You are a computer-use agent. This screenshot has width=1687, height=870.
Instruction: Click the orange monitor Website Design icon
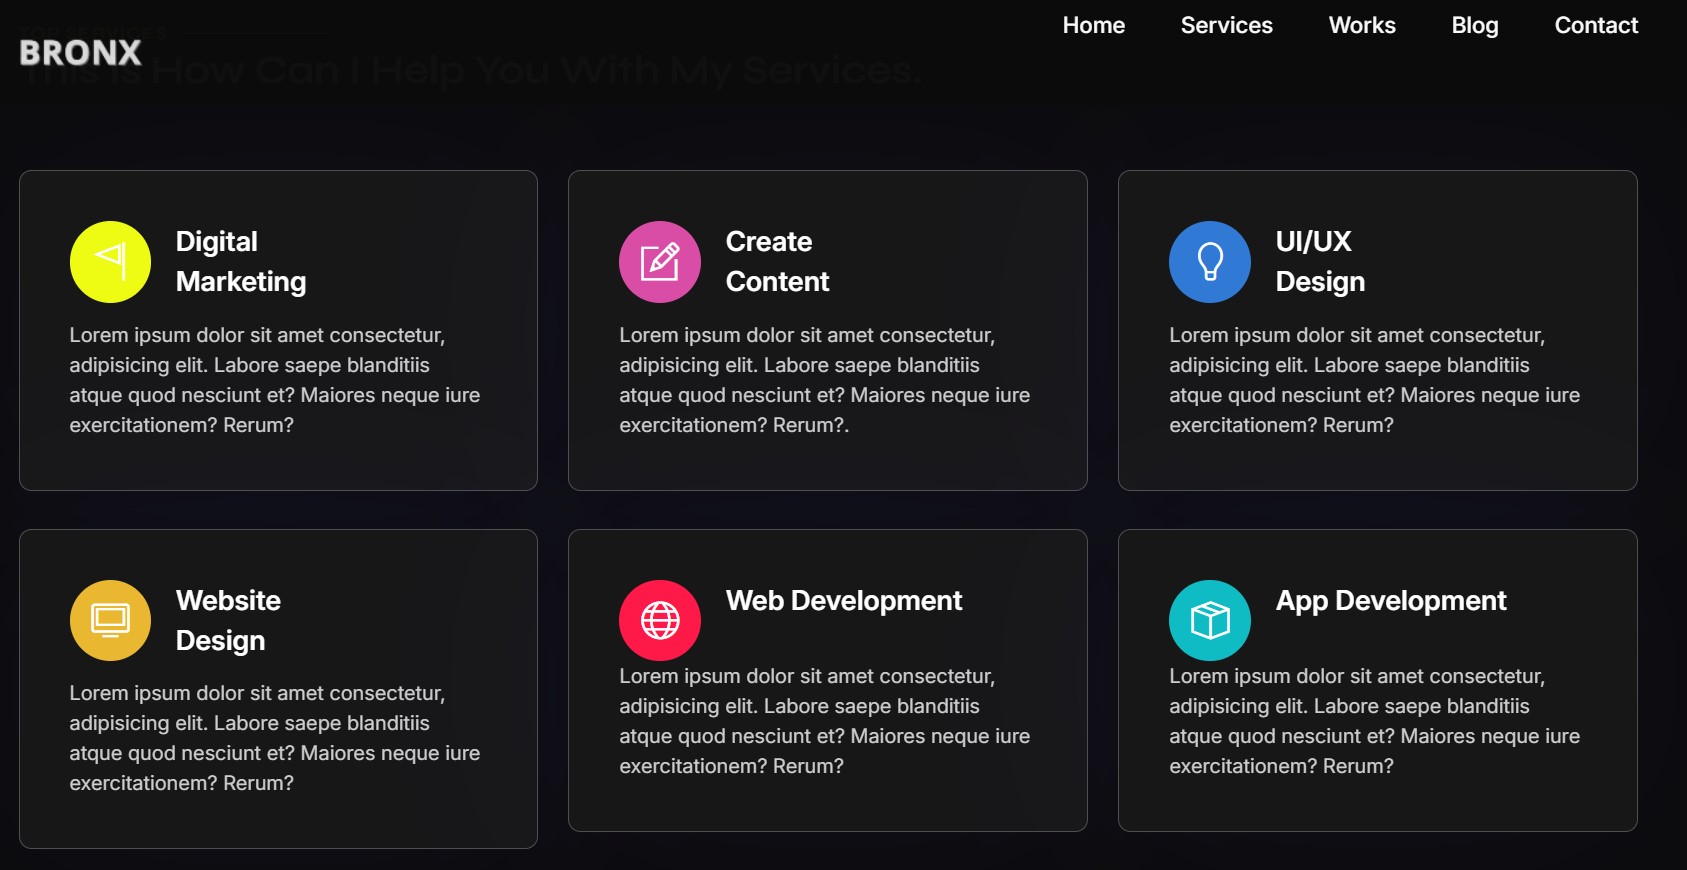click(110, 620)
